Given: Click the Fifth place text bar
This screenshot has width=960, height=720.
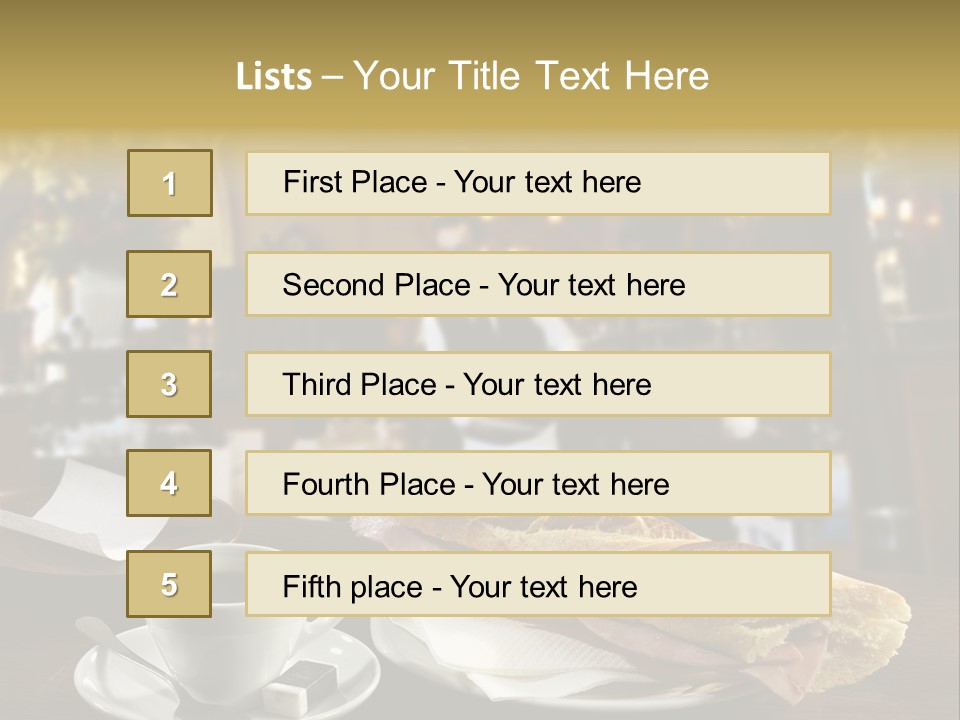Looking at the screenshot, I should point(538,583).
